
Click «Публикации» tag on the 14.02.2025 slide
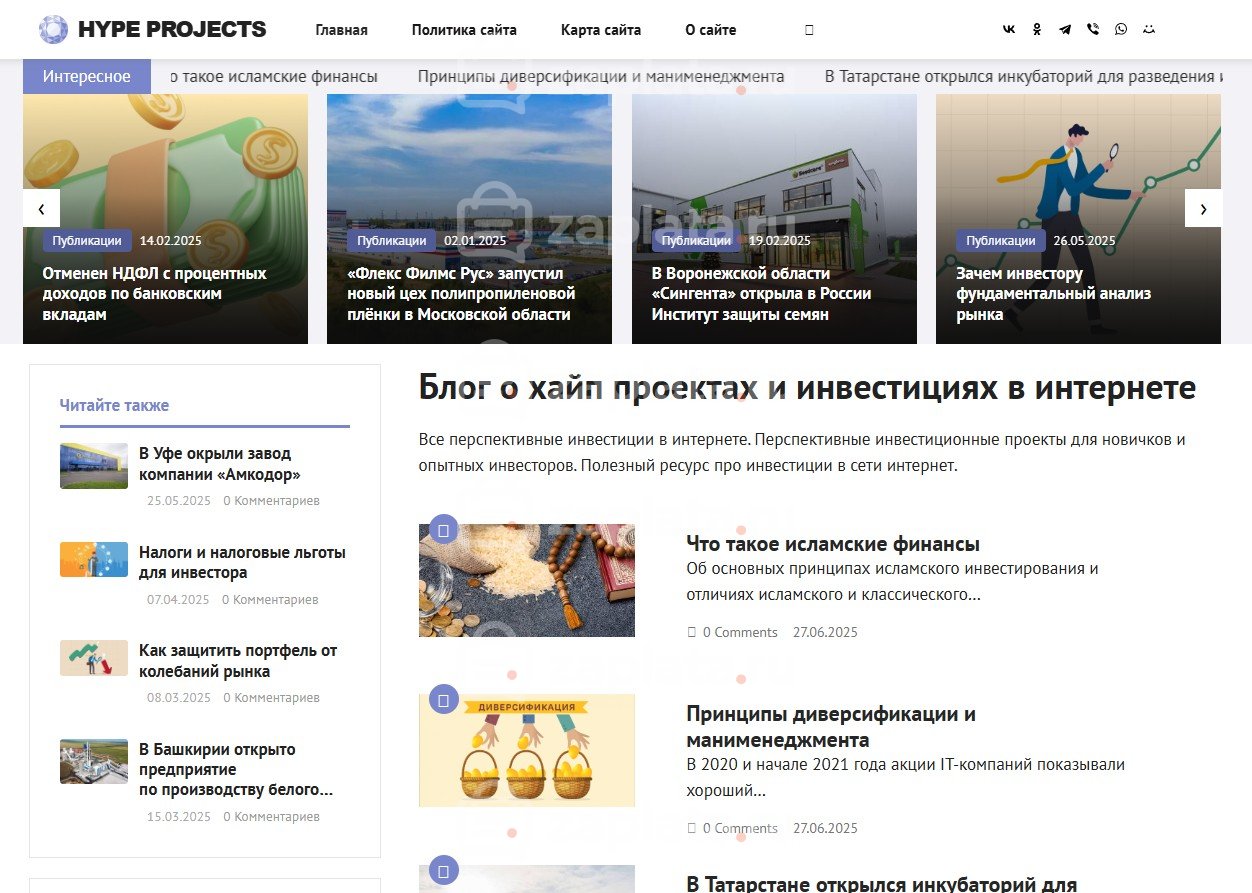[87, 241]
